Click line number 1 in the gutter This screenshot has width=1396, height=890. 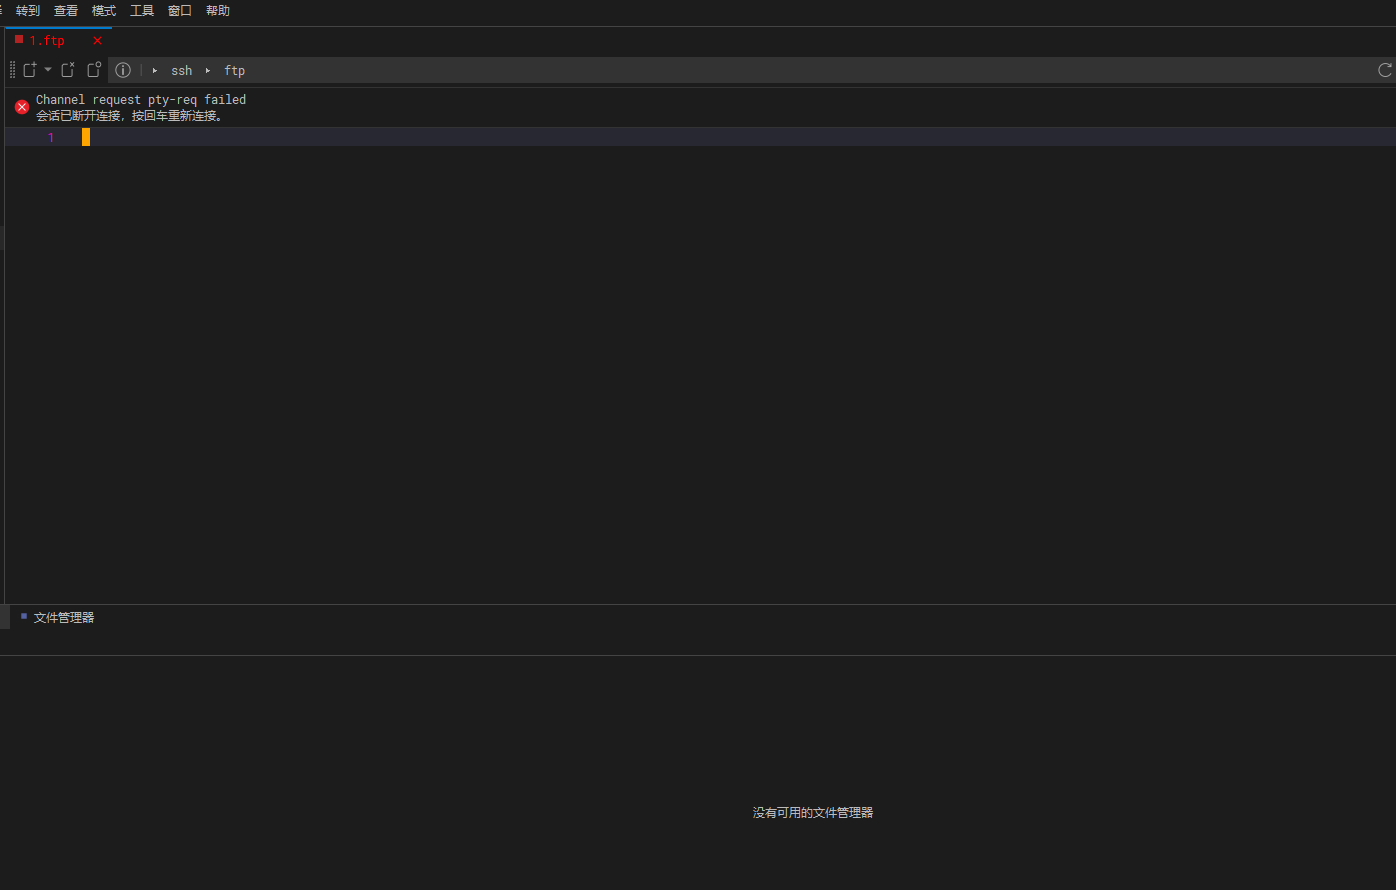pos(50,137)
